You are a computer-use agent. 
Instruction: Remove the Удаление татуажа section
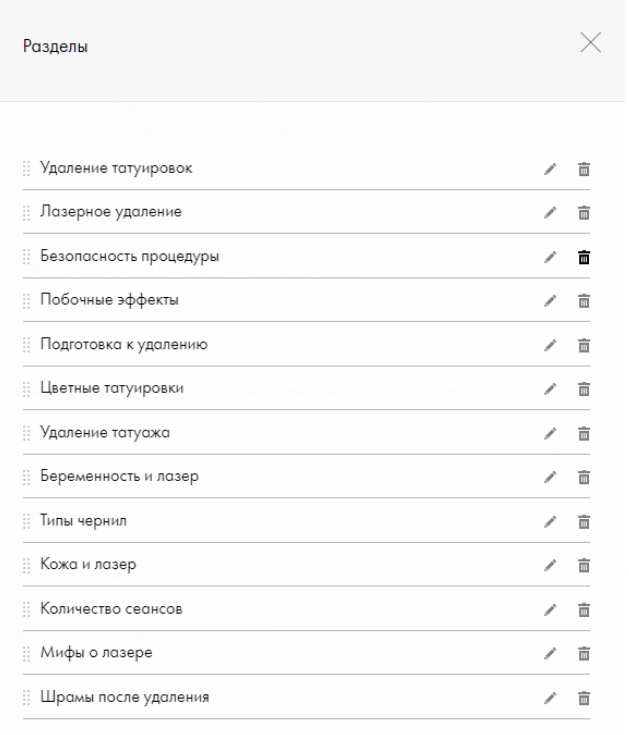point(584,434)
